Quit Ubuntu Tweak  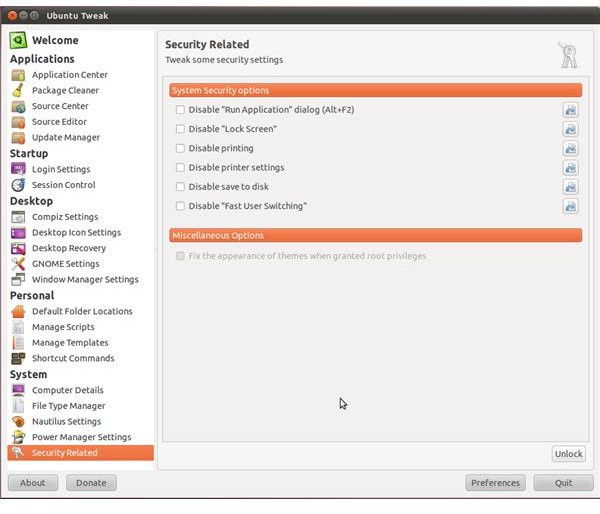(x=564, y=483)
